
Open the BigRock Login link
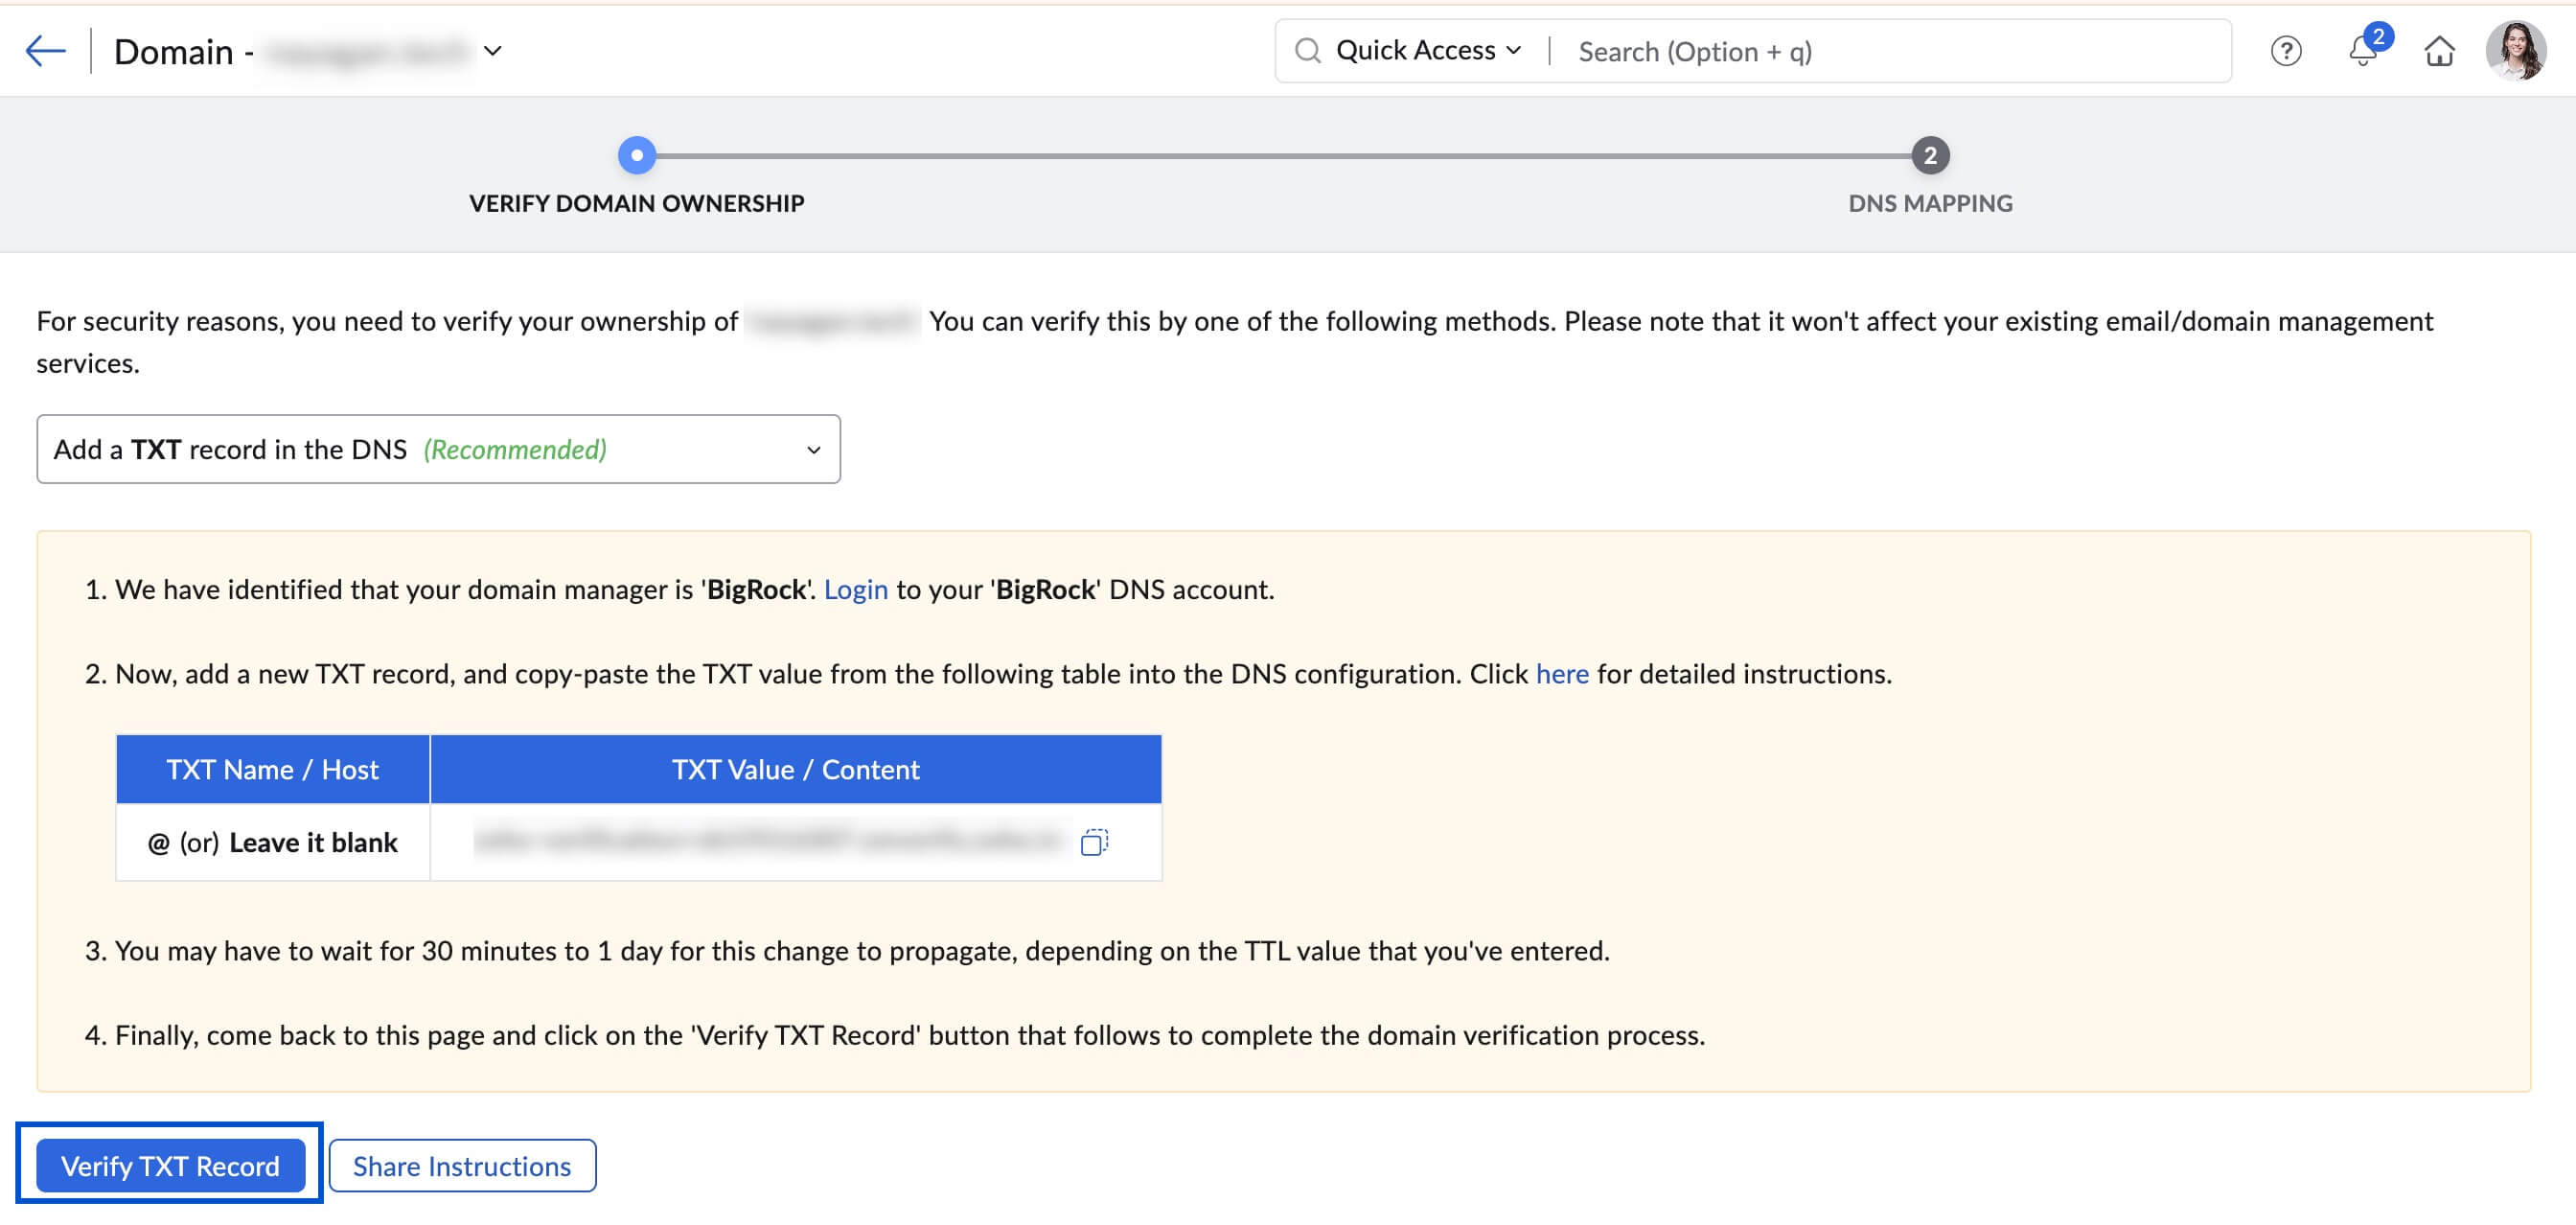[x=856, y=589]
